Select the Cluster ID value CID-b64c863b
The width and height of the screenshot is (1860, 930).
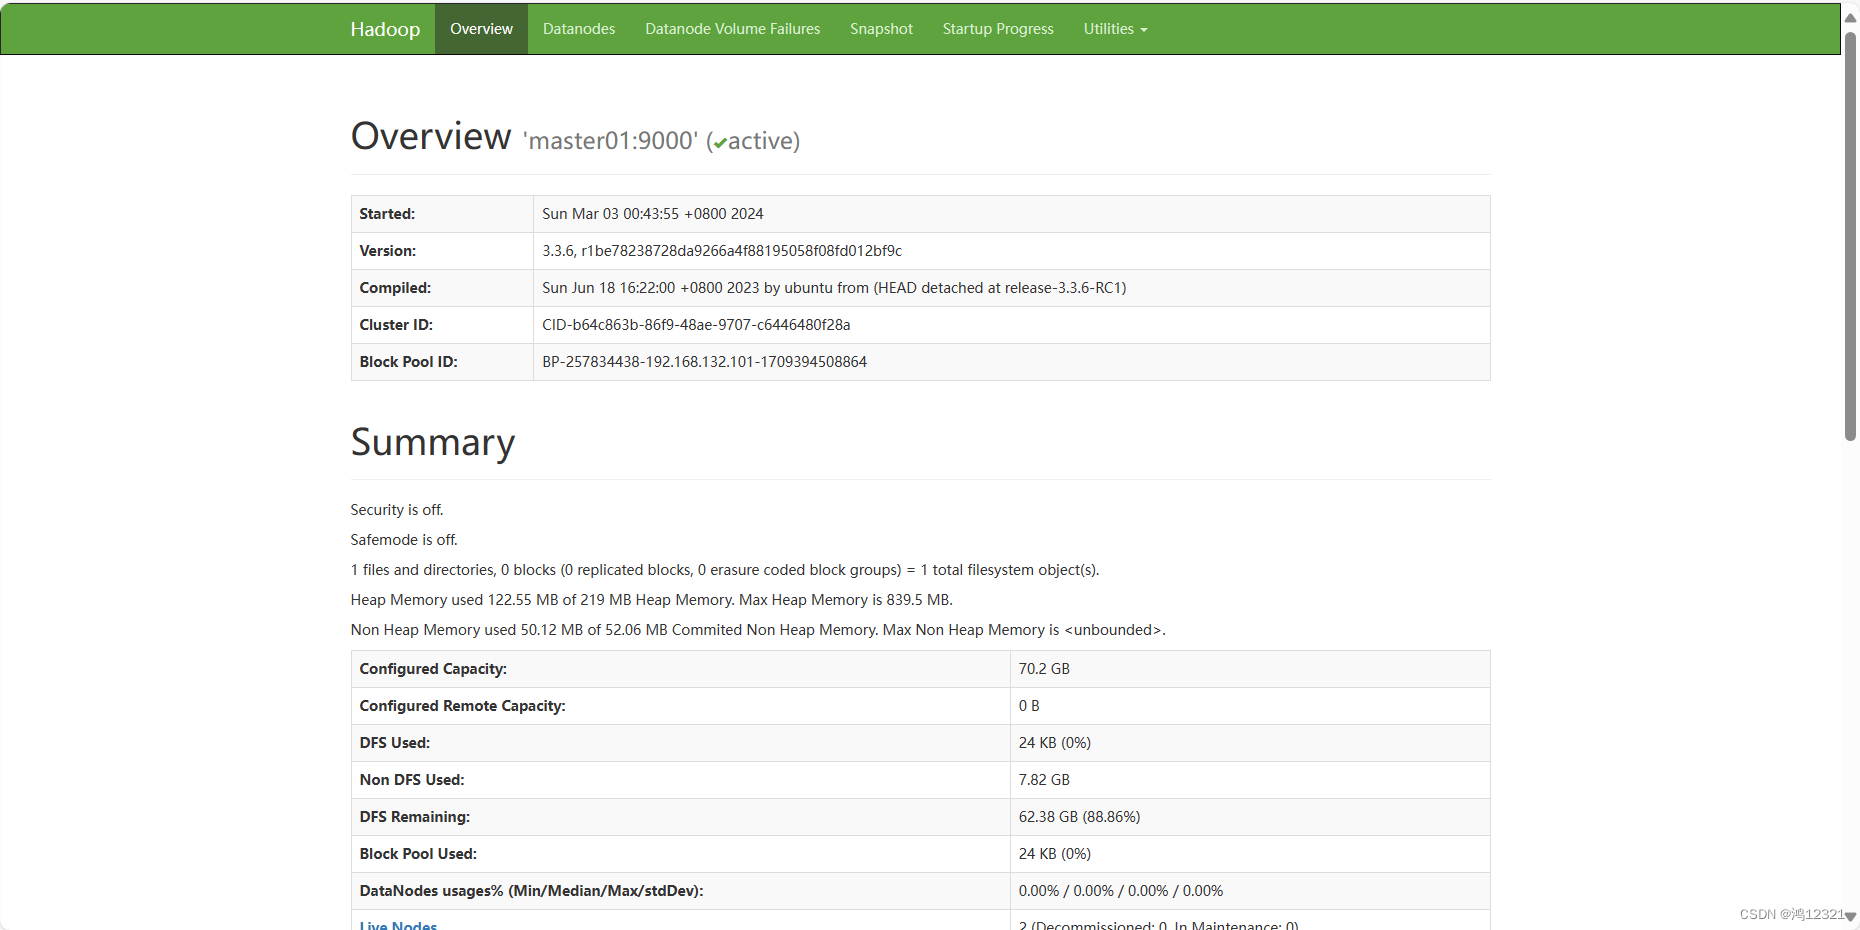696,325
